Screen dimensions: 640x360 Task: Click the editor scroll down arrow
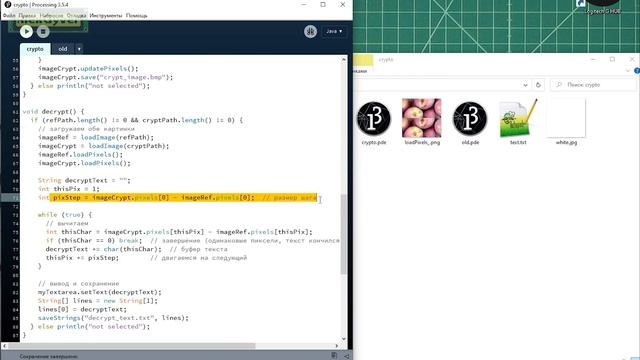coord(343,339)
